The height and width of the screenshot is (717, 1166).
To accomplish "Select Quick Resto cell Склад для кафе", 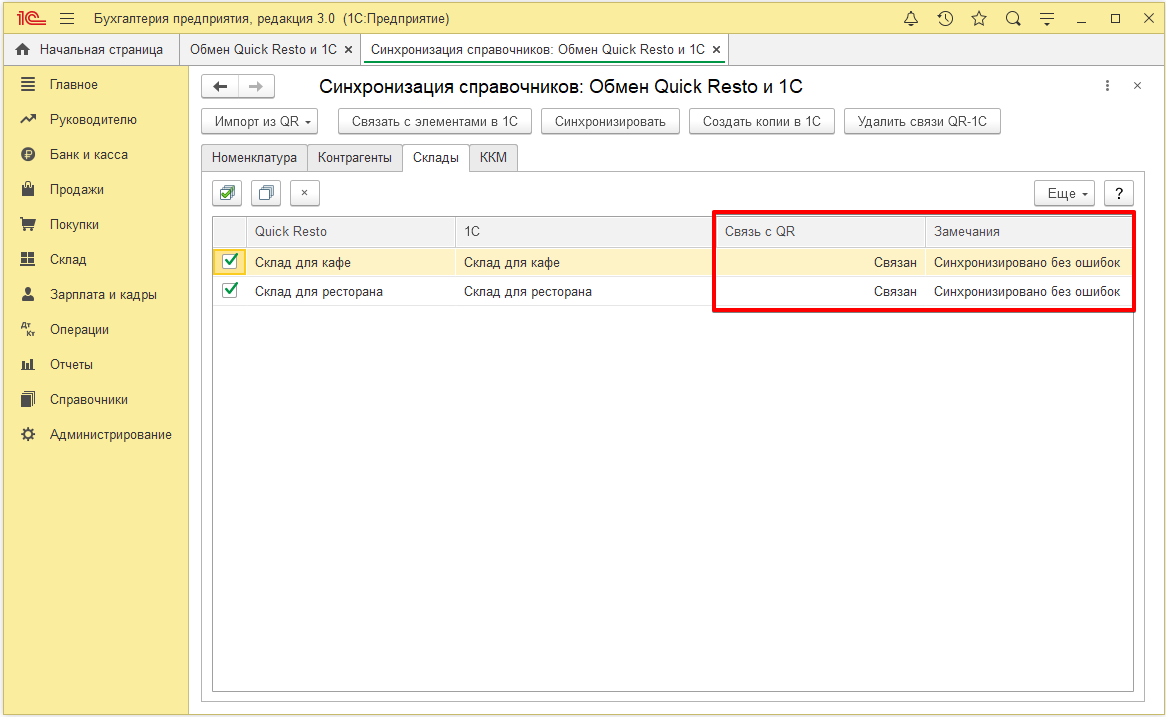I will 351,263.
